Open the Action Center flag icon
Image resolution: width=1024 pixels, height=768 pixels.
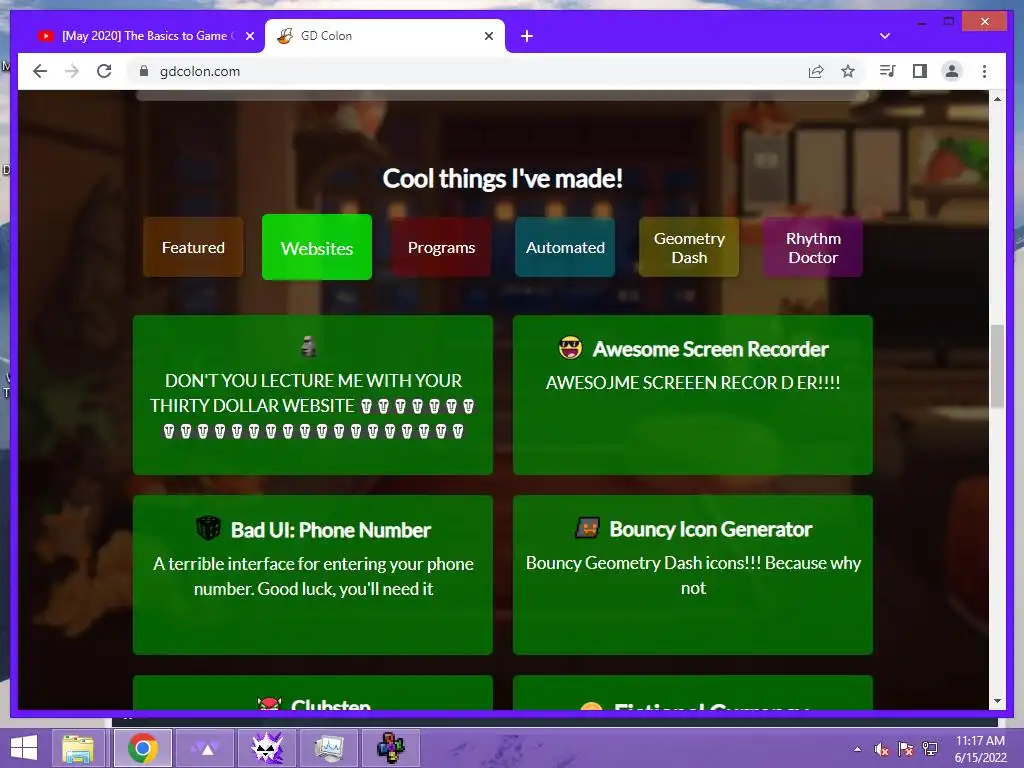click(x=906, y=749)
